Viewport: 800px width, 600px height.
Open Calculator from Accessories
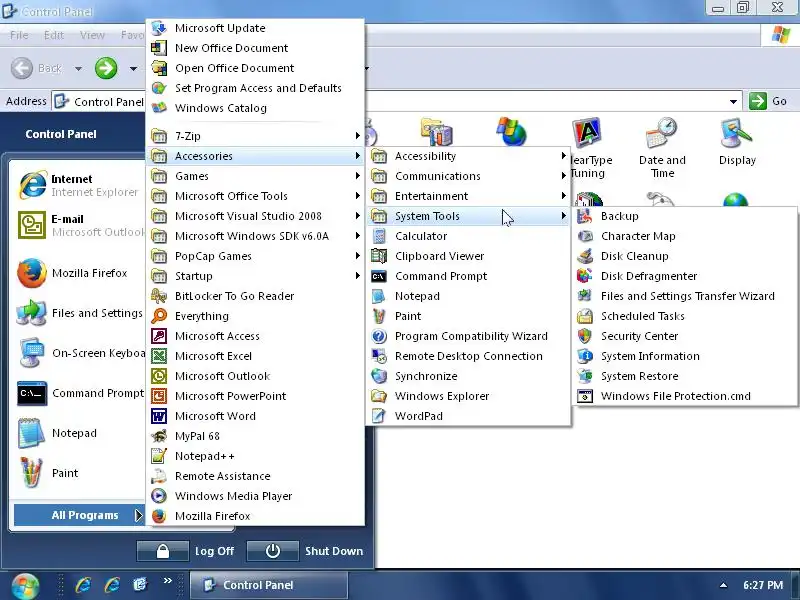click(468, 236)
